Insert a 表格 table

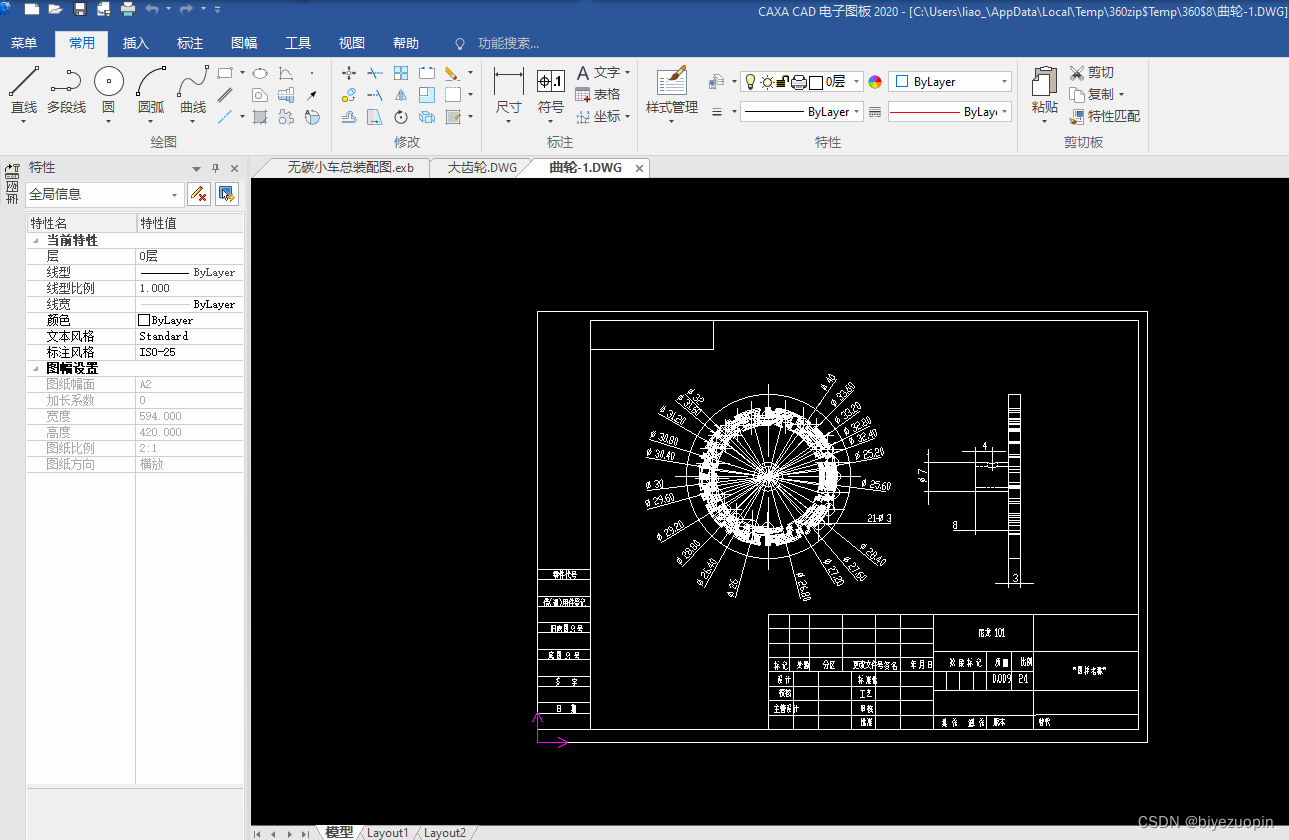598,94
